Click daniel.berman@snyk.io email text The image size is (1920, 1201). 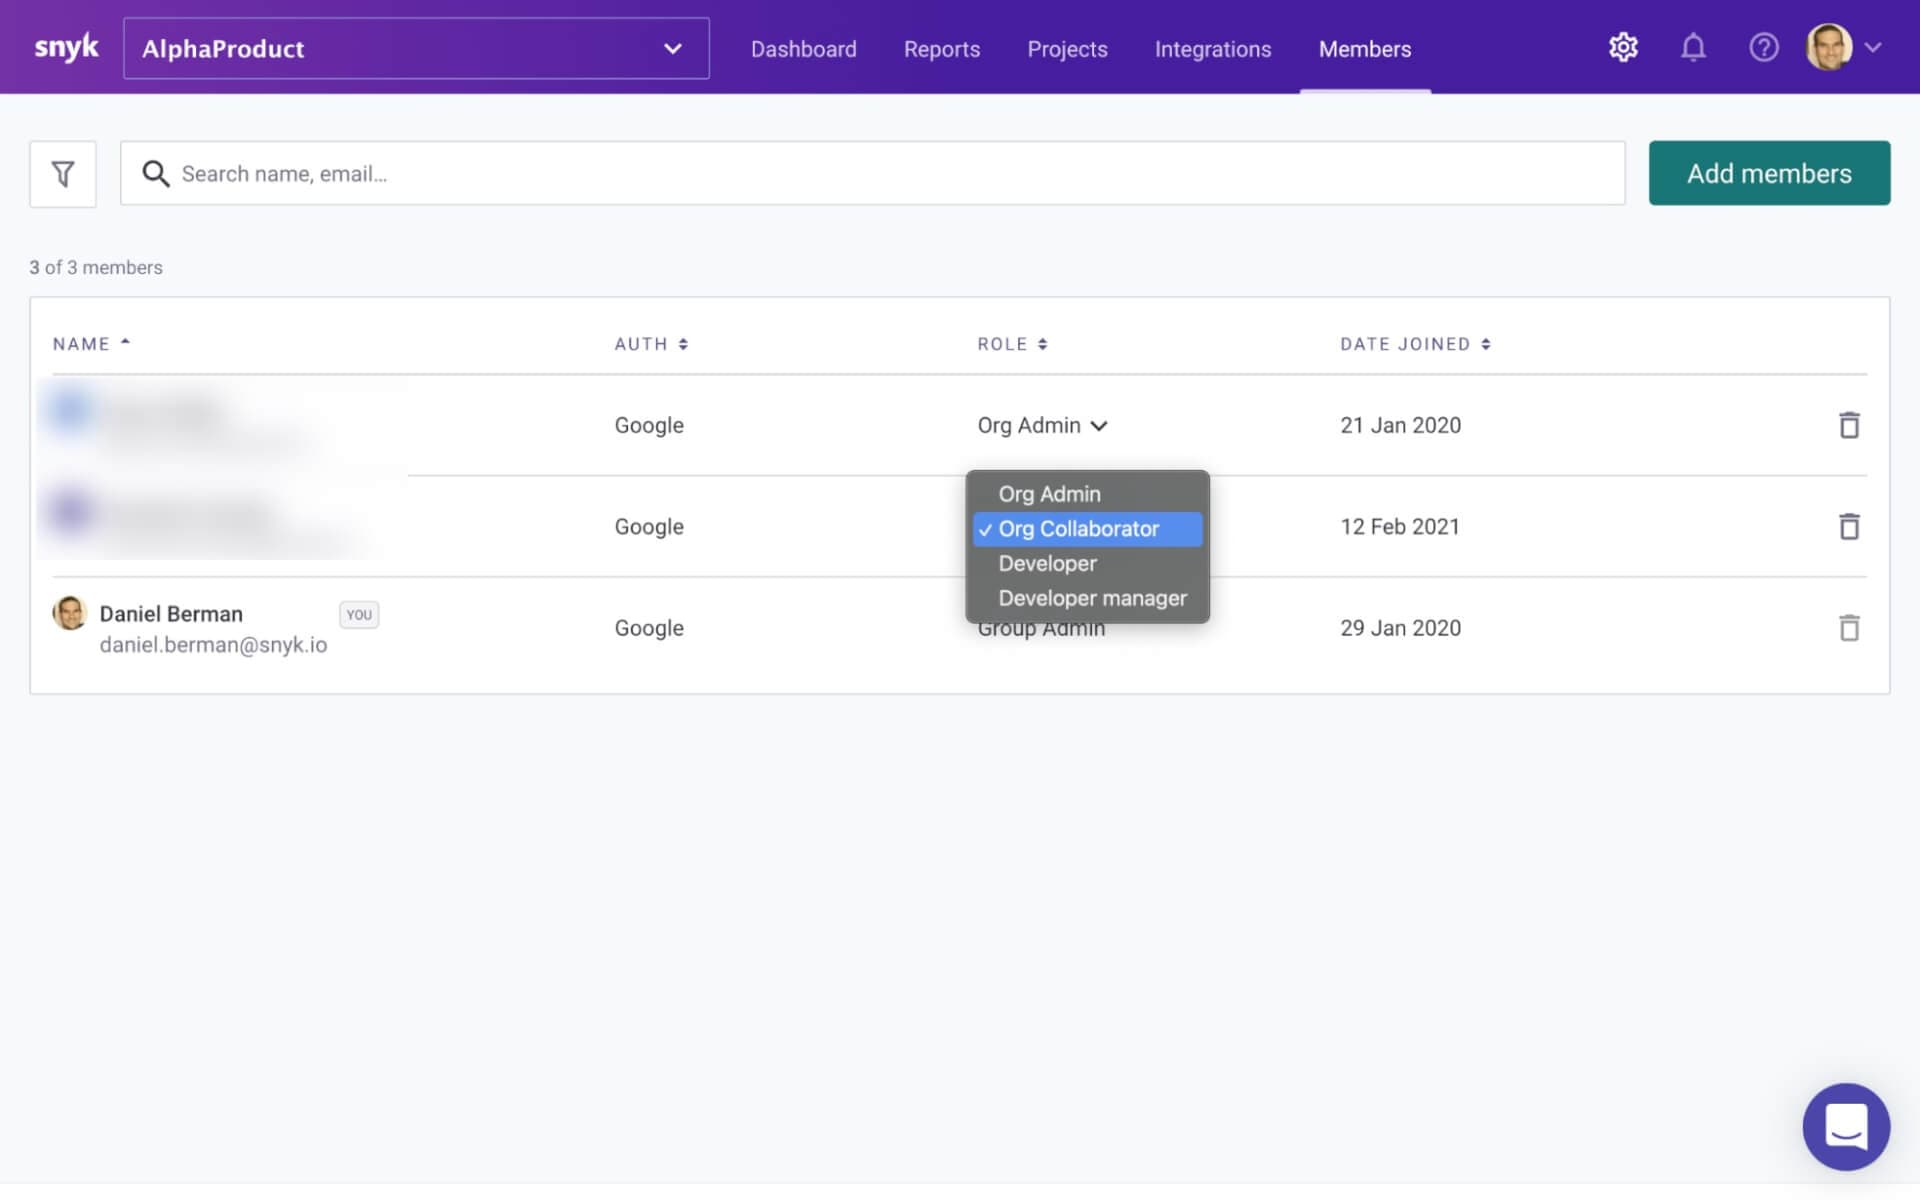(x=213, y=645)
